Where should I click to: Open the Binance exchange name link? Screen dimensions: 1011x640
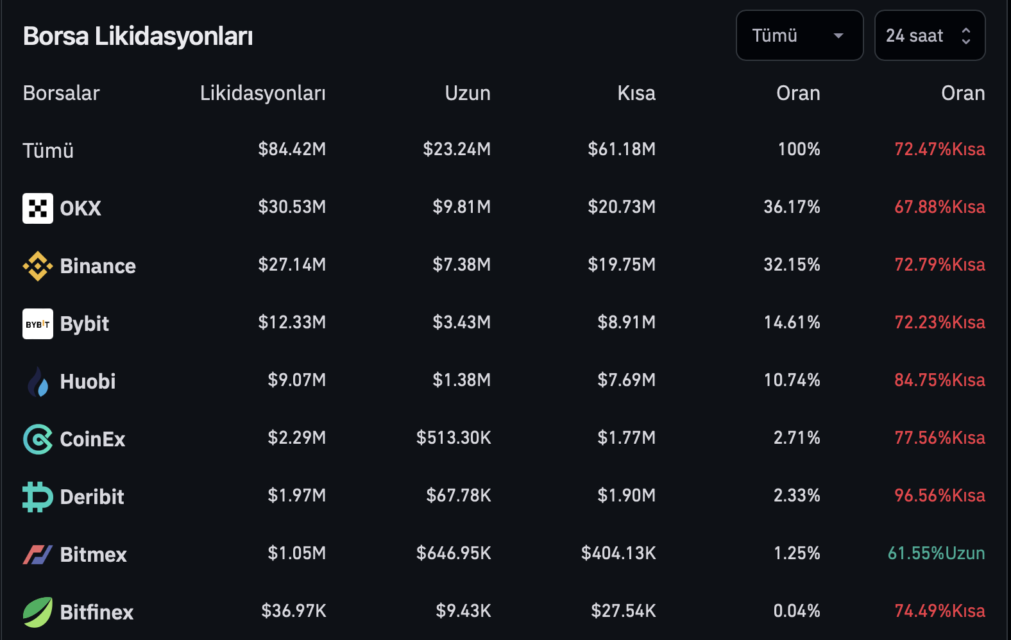click(97, 266)
